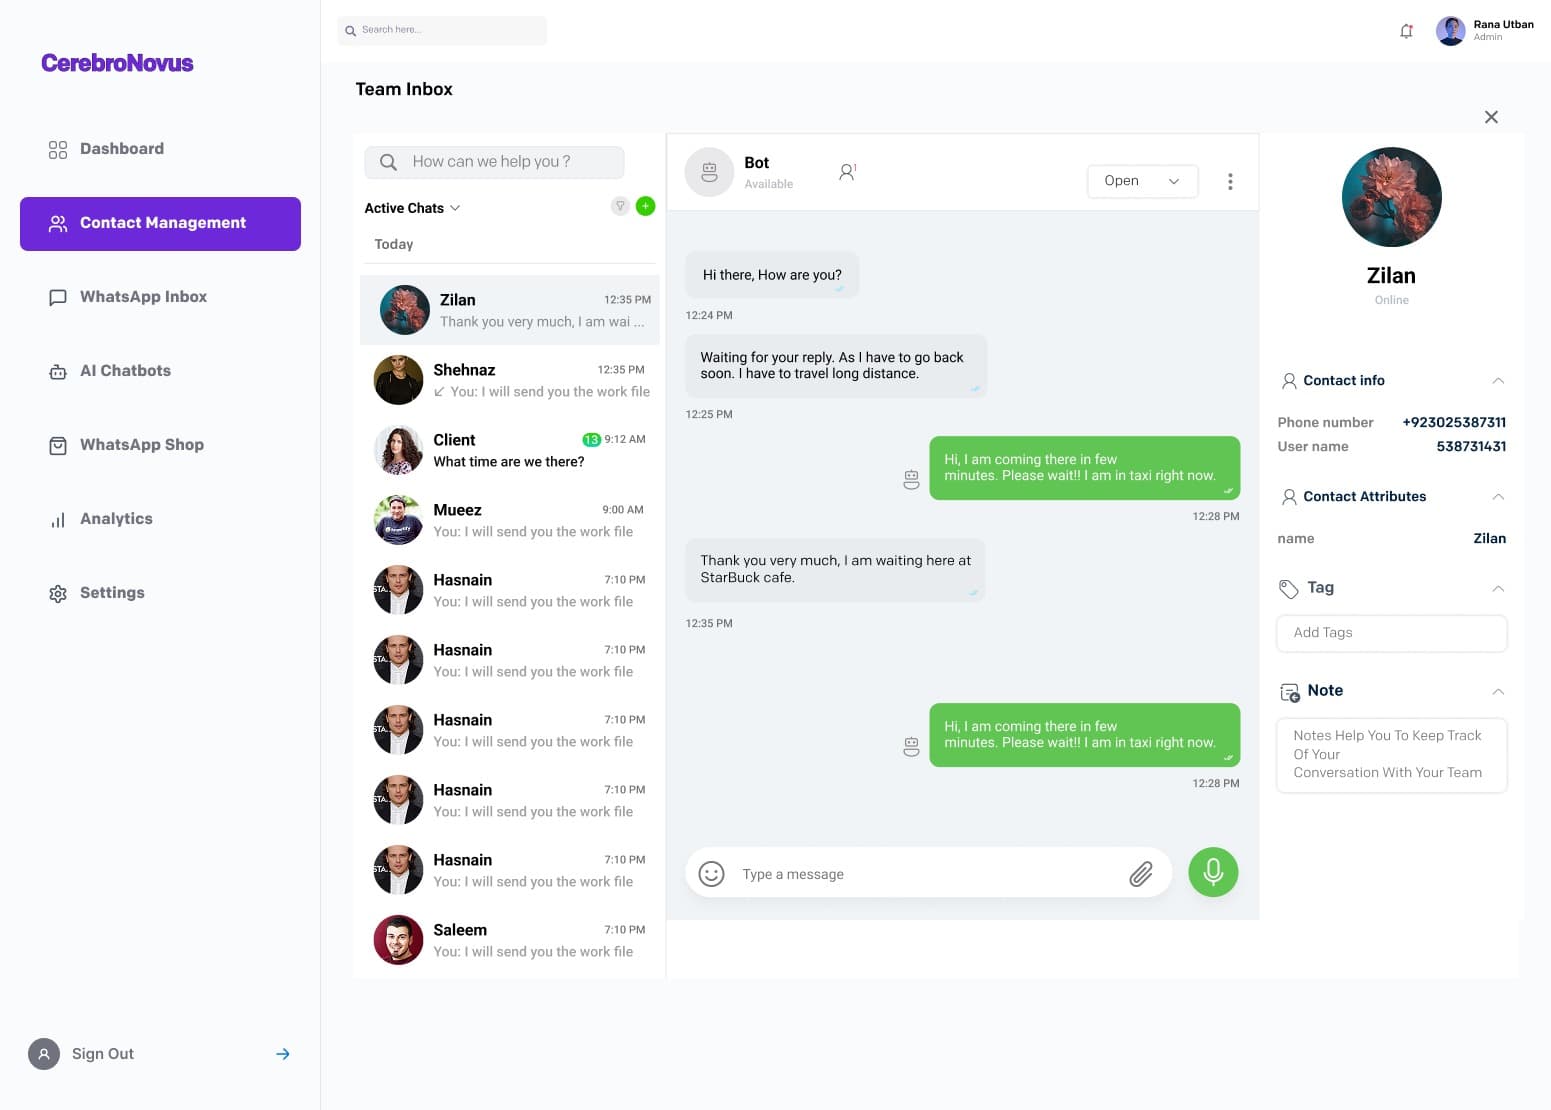Open AI Chatbots from the sidebar icon
Image resolution: width=1551 pixels, height=1110 pixels.
tap(58, 371)
